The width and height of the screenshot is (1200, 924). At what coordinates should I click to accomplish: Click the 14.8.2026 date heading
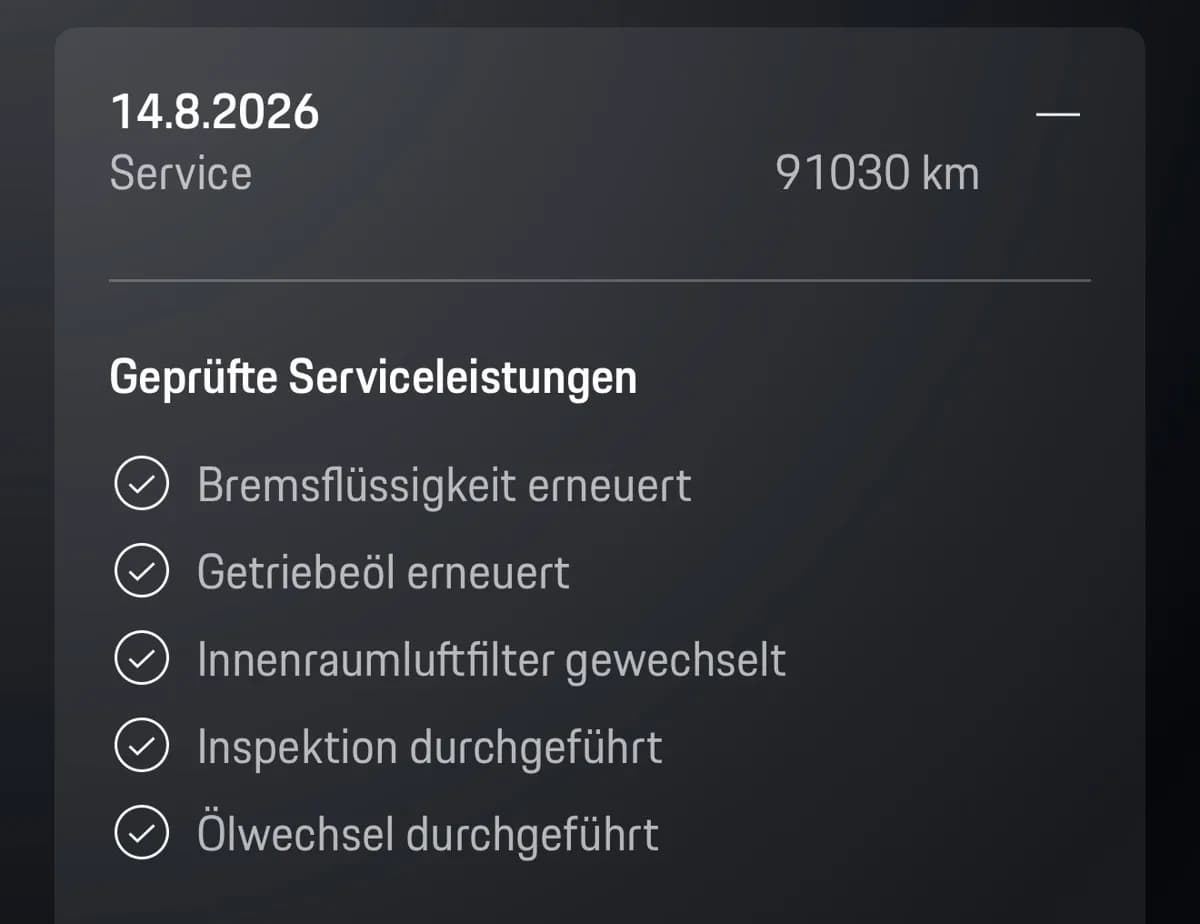tap(214, 111)
